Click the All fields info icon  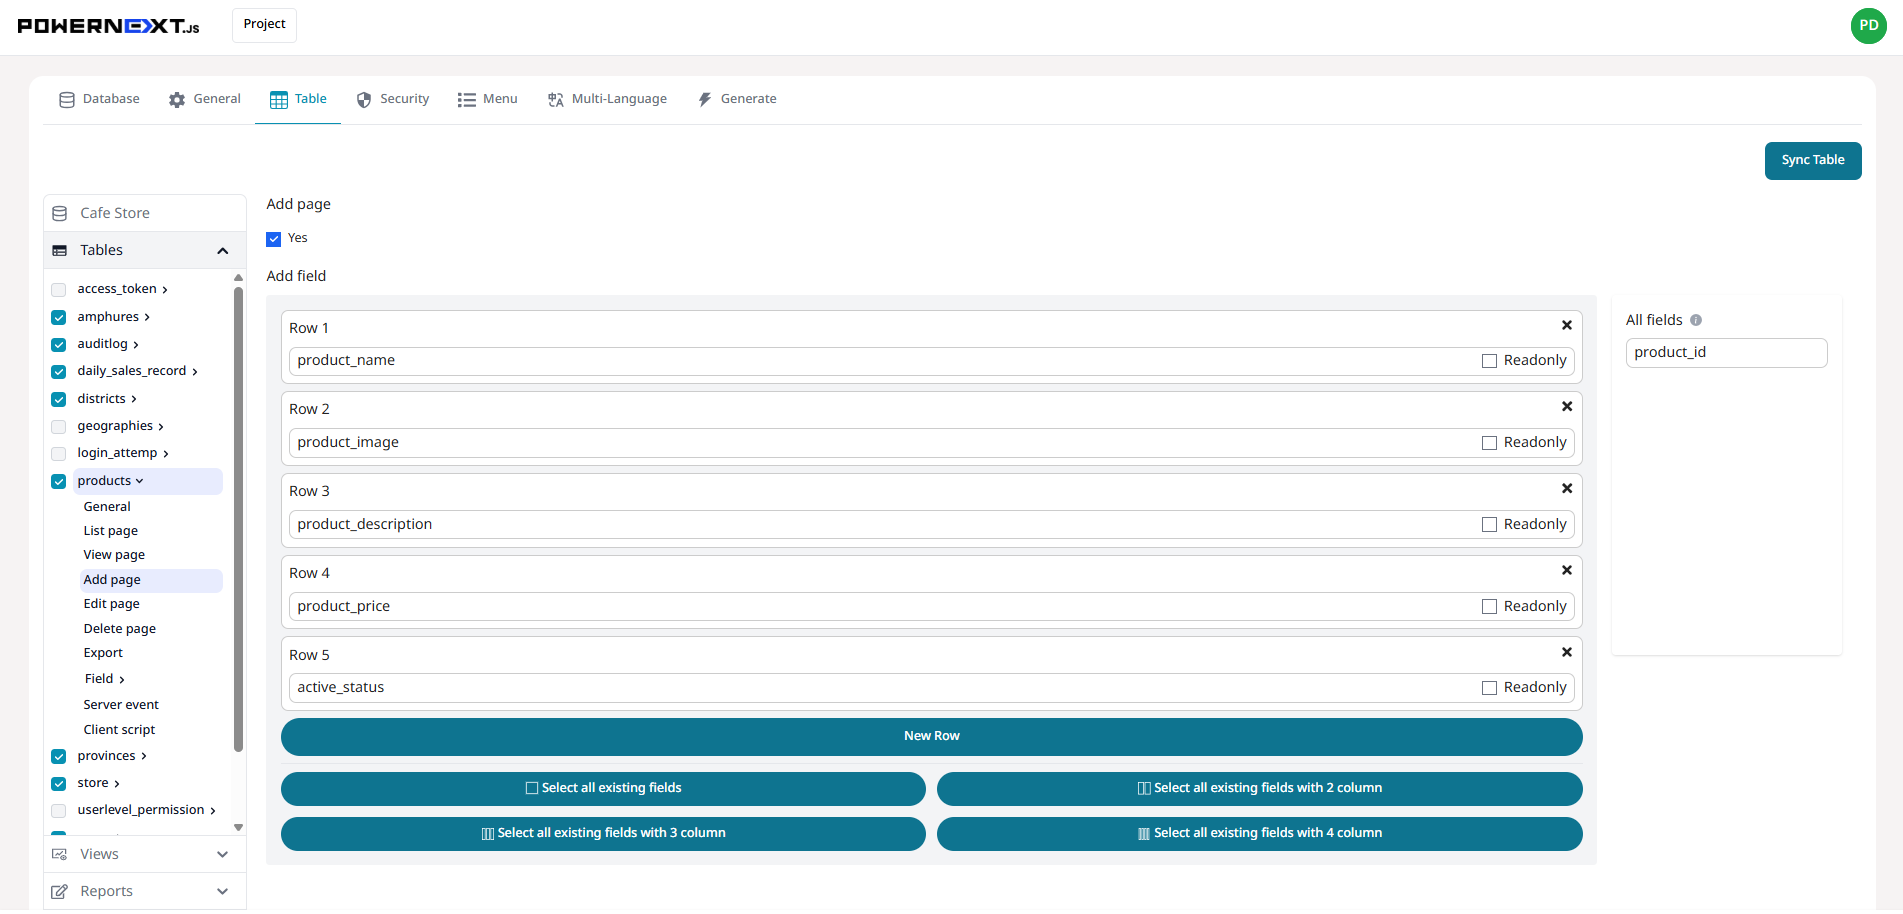(x=1696, y=321)
